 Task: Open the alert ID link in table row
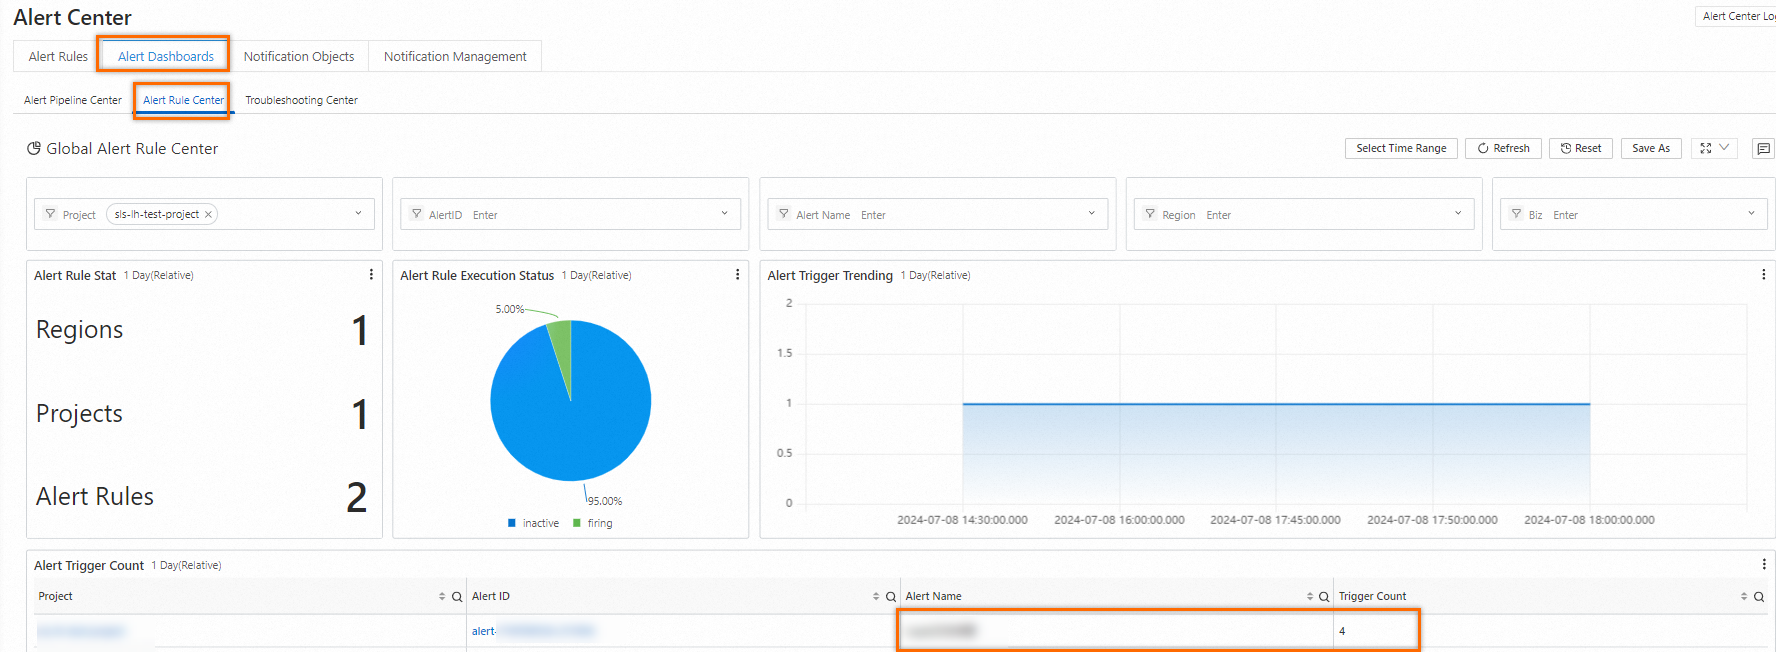(533, 631)
